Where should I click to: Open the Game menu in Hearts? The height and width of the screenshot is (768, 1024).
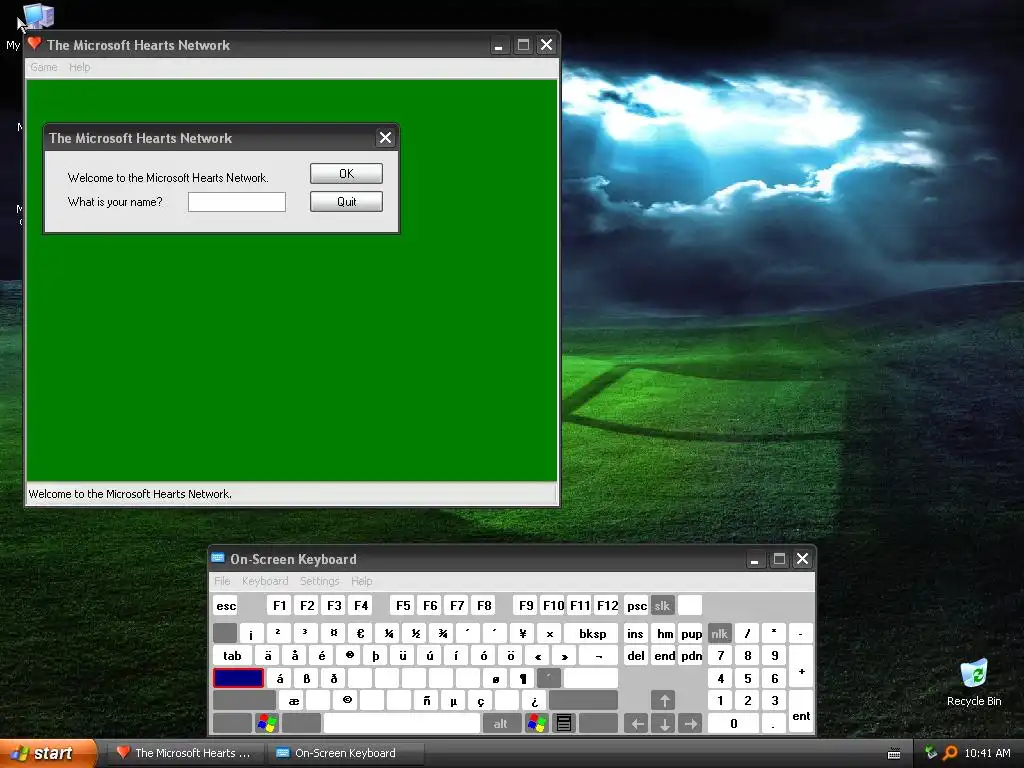[44, 67]
